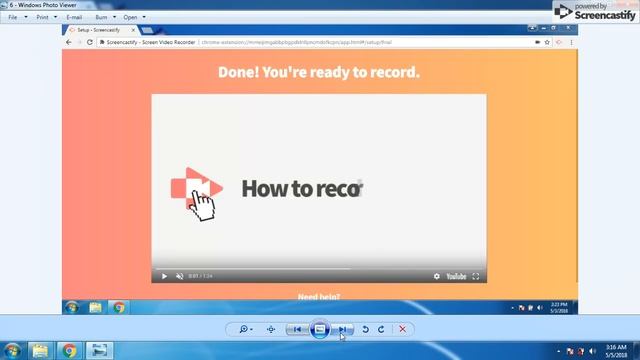Click the Photo Viewer taskbar button
The image size is (640, 360).
click(x=99, y=351)
